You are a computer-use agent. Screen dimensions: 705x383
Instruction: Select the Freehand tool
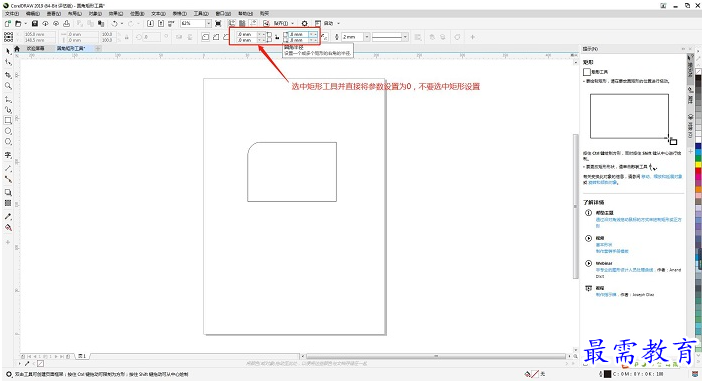click(x=8, y=98)
